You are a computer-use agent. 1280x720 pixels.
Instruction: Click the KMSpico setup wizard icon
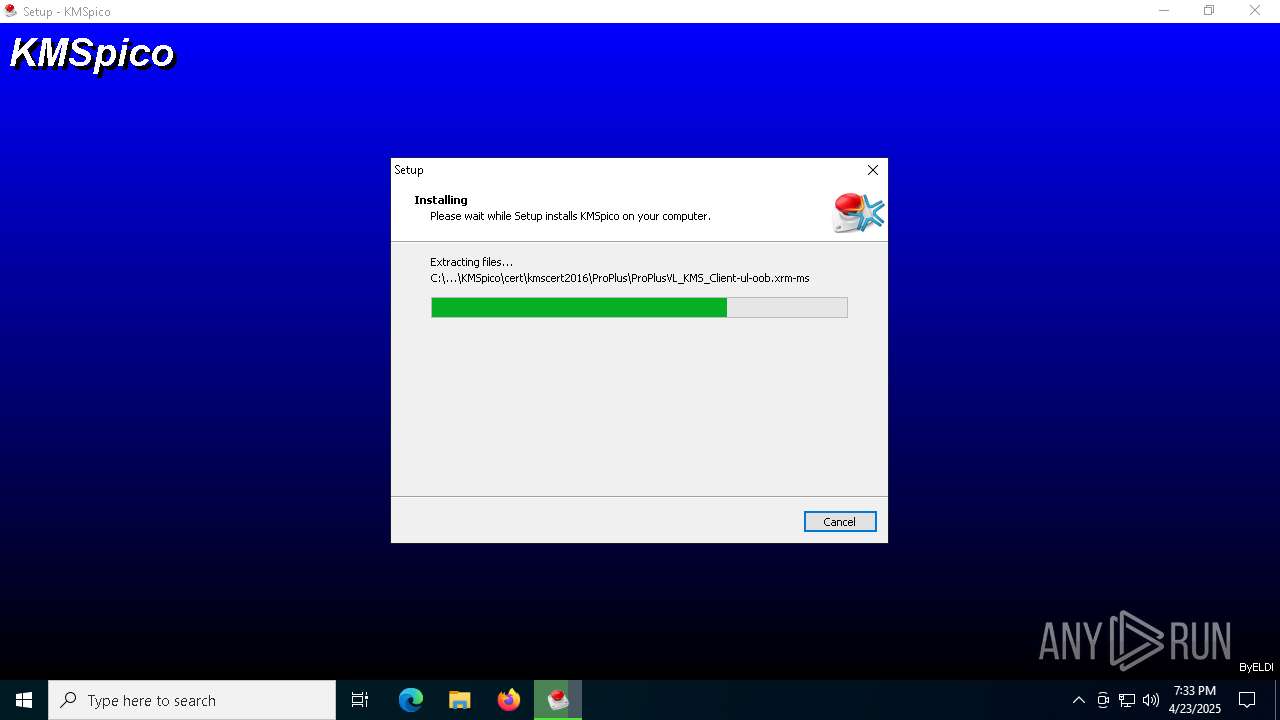click(x=858, y=212)
